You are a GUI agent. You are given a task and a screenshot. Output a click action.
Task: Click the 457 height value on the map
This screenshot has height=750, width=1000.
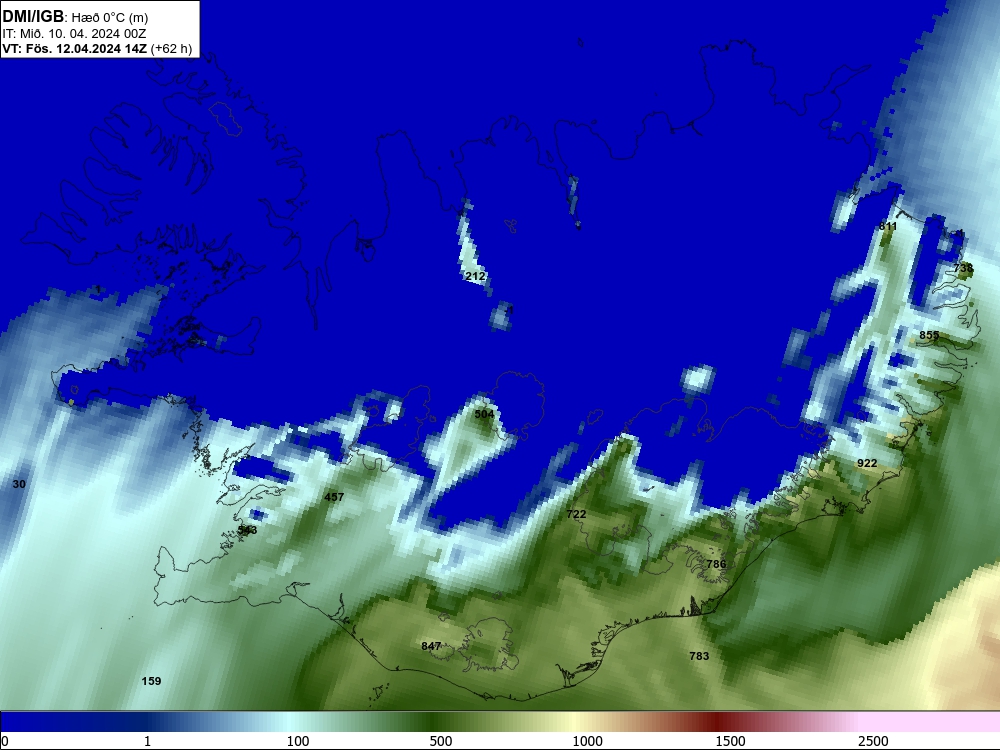334,497
